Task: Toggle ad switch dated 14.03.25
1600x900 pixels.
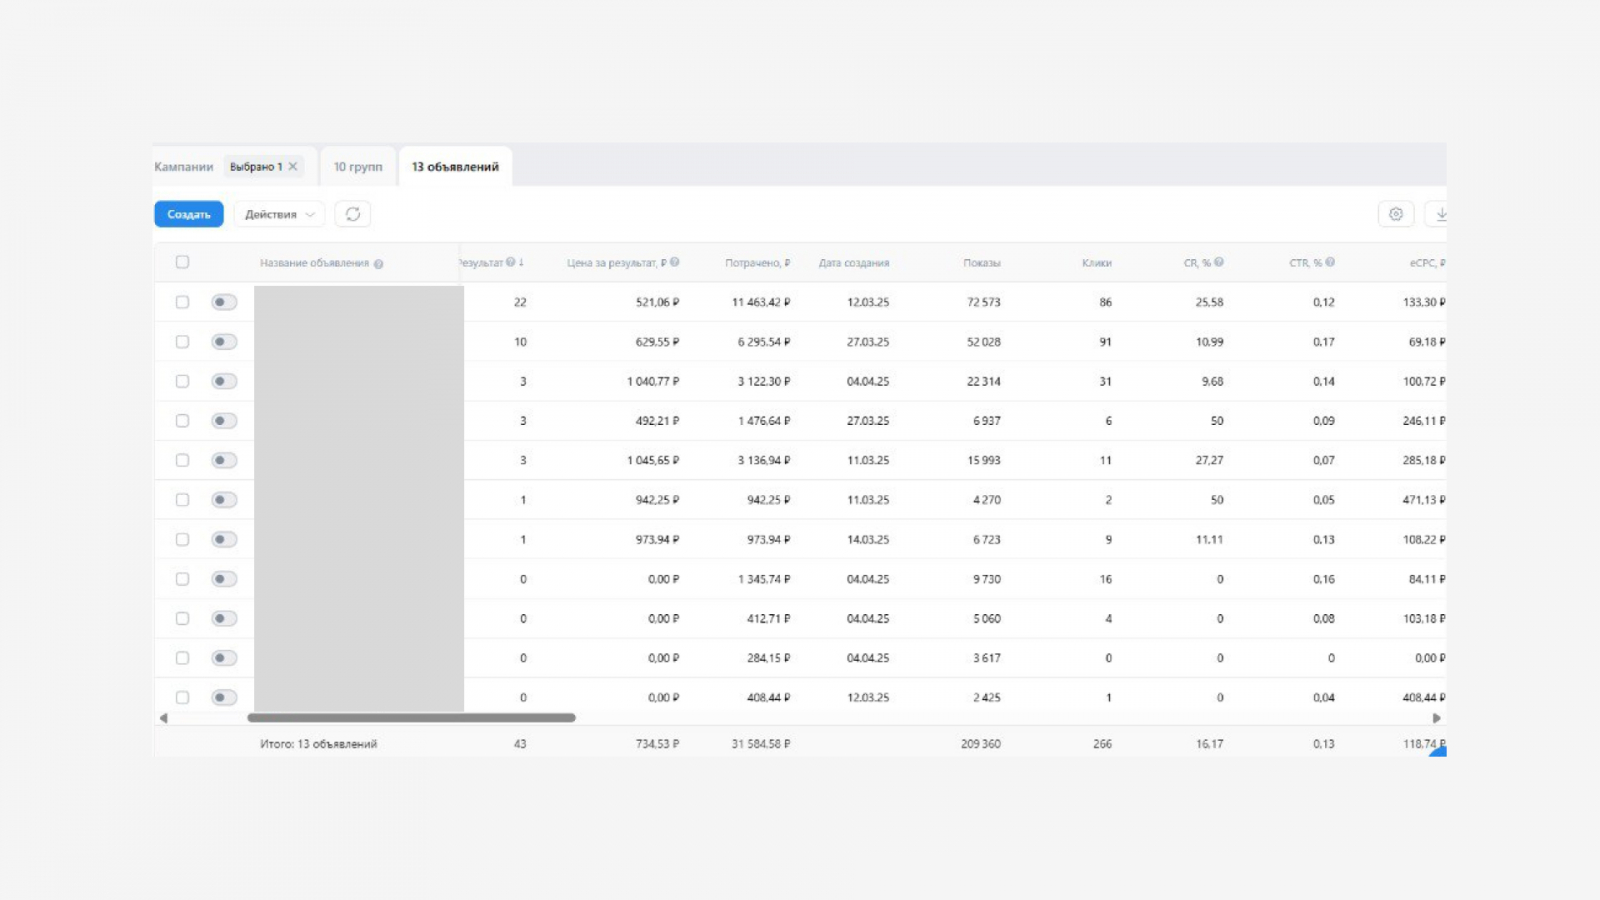Action: [x=224, y=540]
